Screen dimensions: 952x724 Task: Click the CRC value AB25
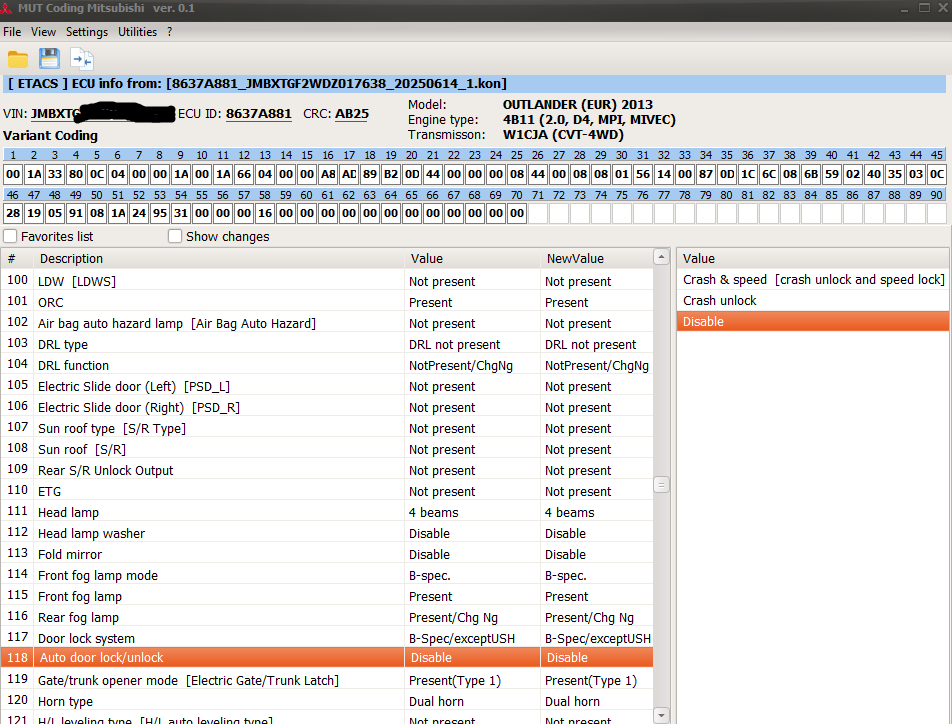pyautogui.click(x=352, y=114)
